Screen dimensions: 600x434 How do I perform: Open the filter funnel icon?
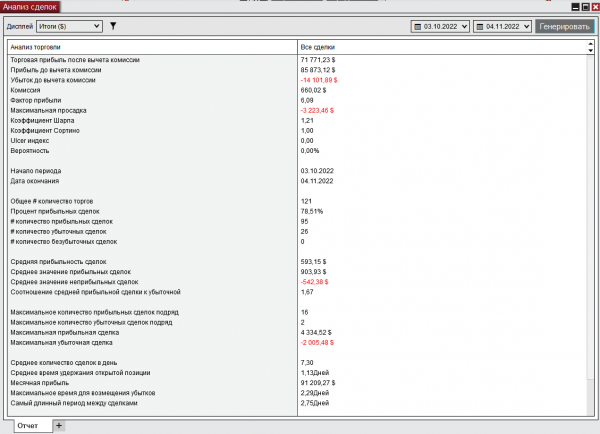(x=113, y=26)
